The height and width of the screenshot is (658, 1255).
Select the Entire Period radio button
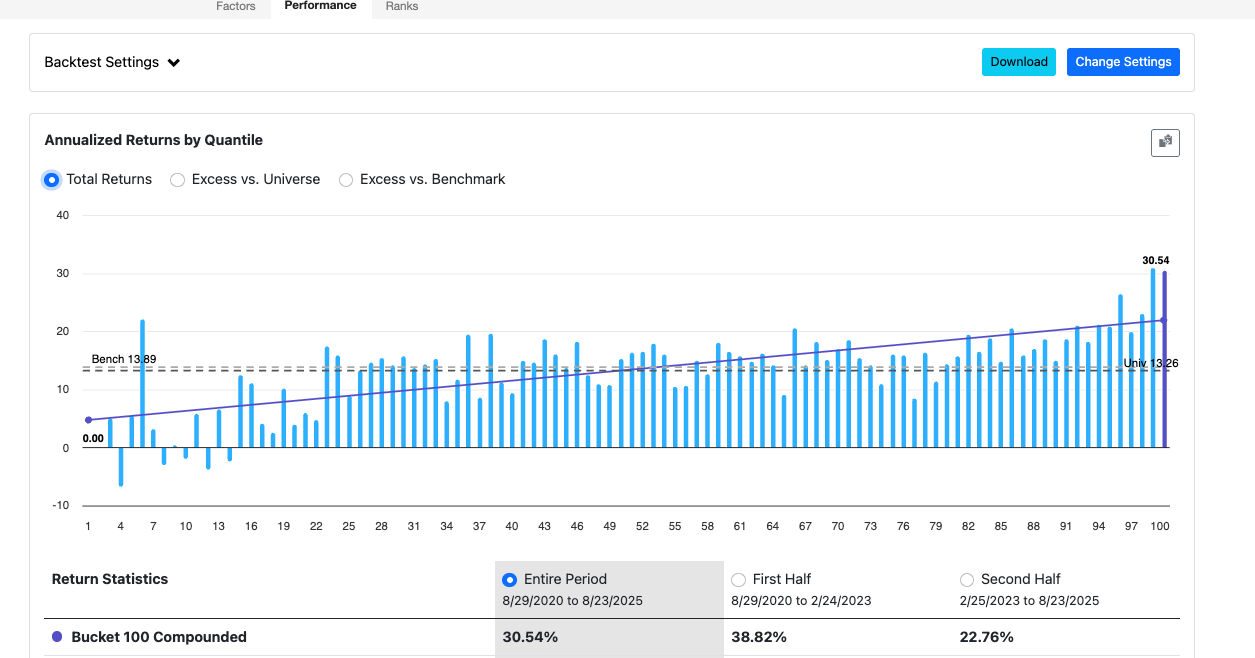[510, 580]
